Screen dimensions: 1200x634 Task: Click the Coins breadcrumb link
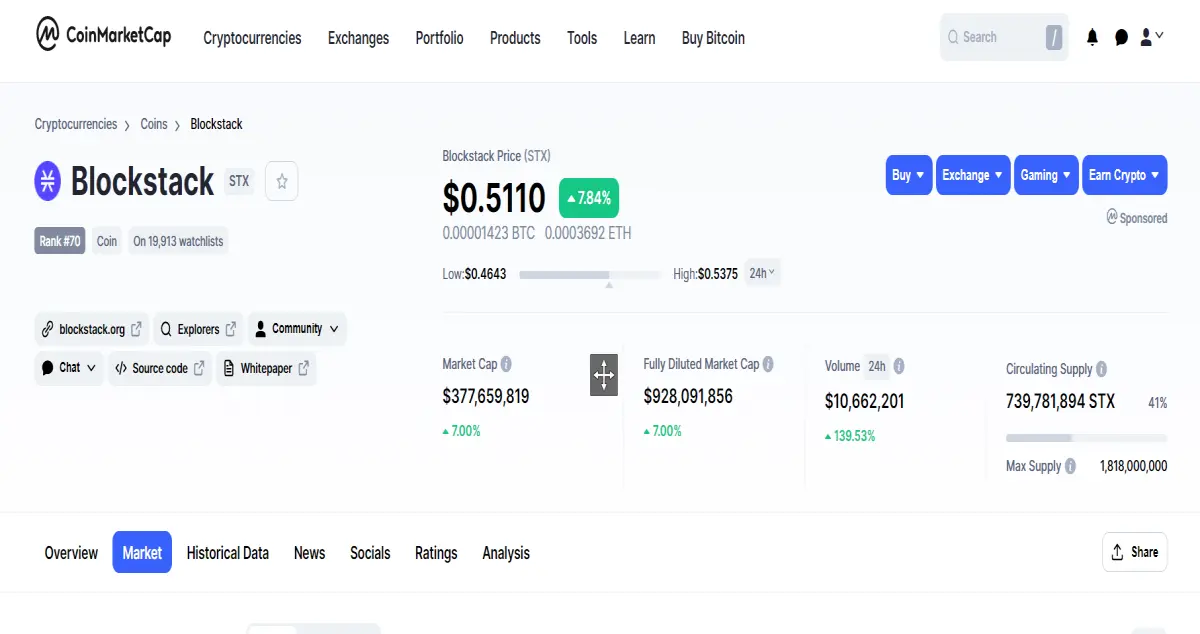pos(154,124)
